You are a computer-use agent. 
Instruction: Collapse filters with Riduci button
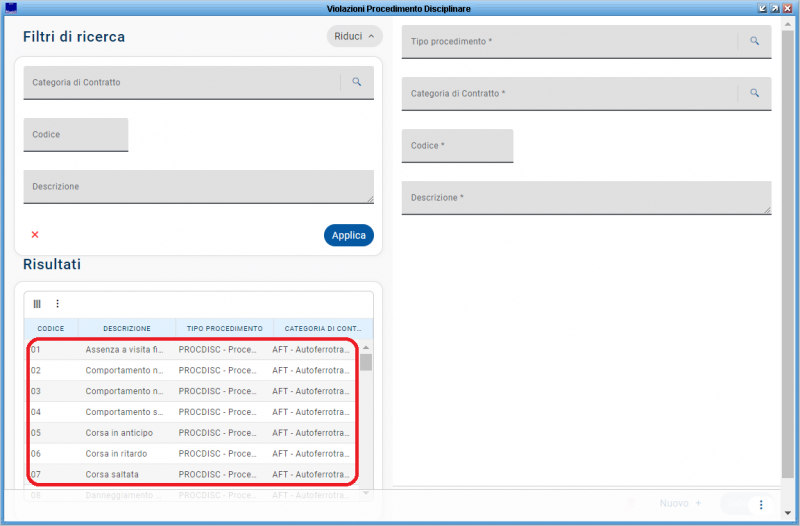click(354, 36)
